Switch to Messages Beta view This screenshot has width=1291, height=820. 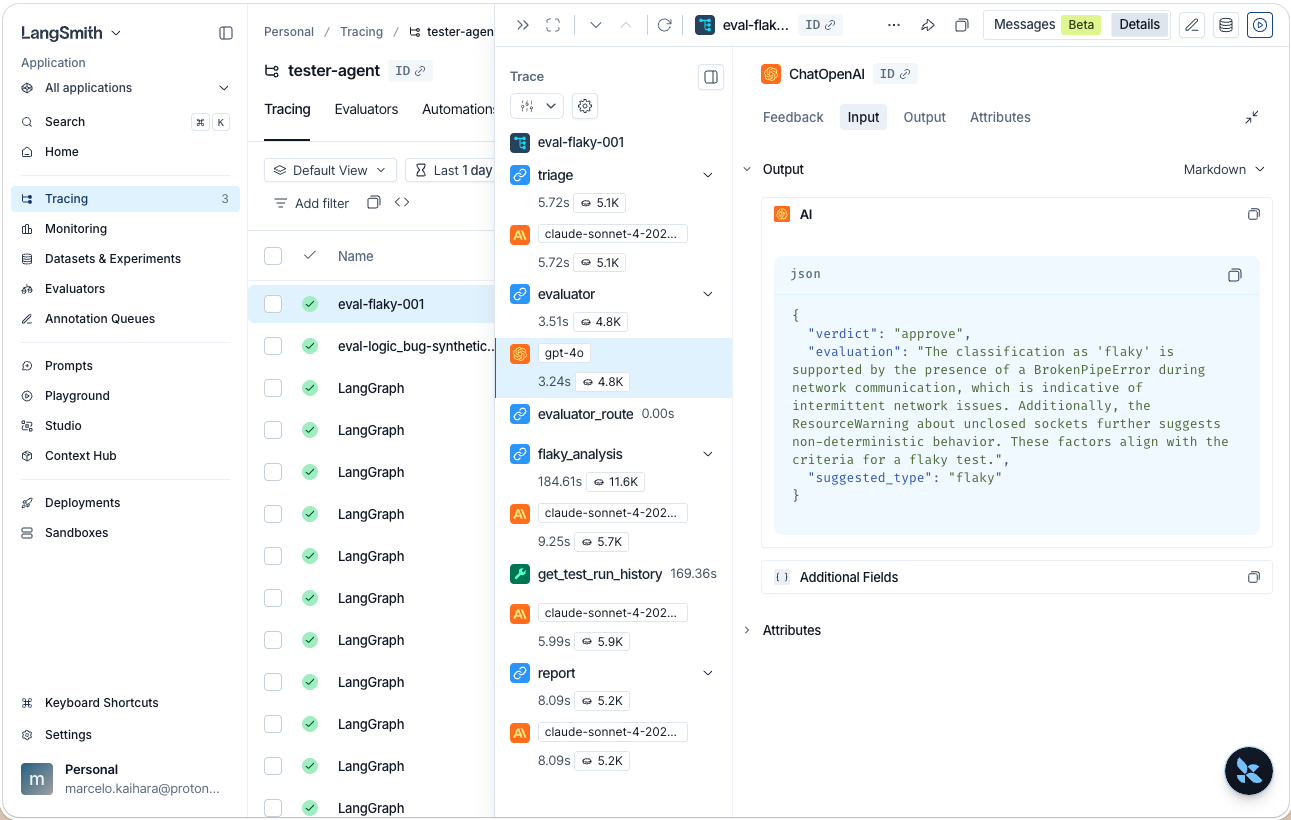click(x=1047, y=25)
